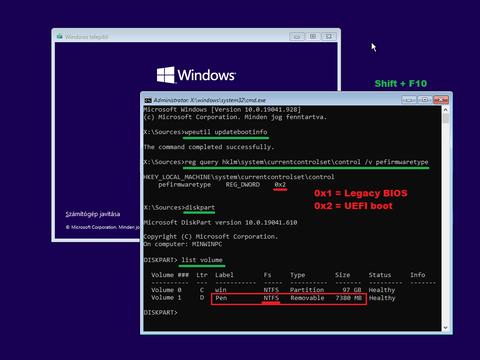Image resolution: width=480 pixels, height=360 pixels.
Task: Click the Administrator cmd.exe title bar text
Action: coord(210,100)
